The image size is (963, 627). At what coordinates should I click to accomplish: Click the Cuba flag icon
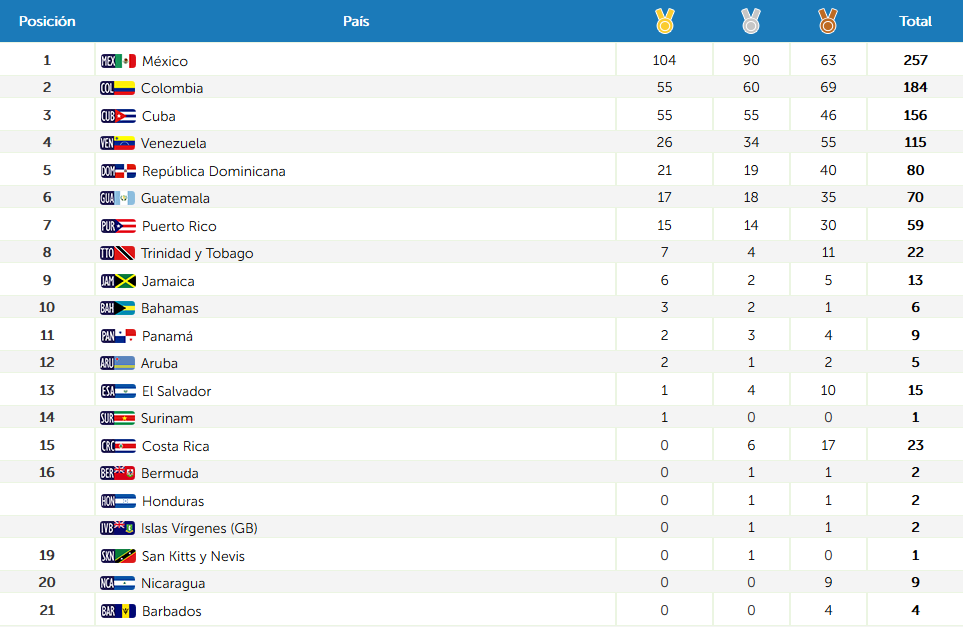(118, 116)
